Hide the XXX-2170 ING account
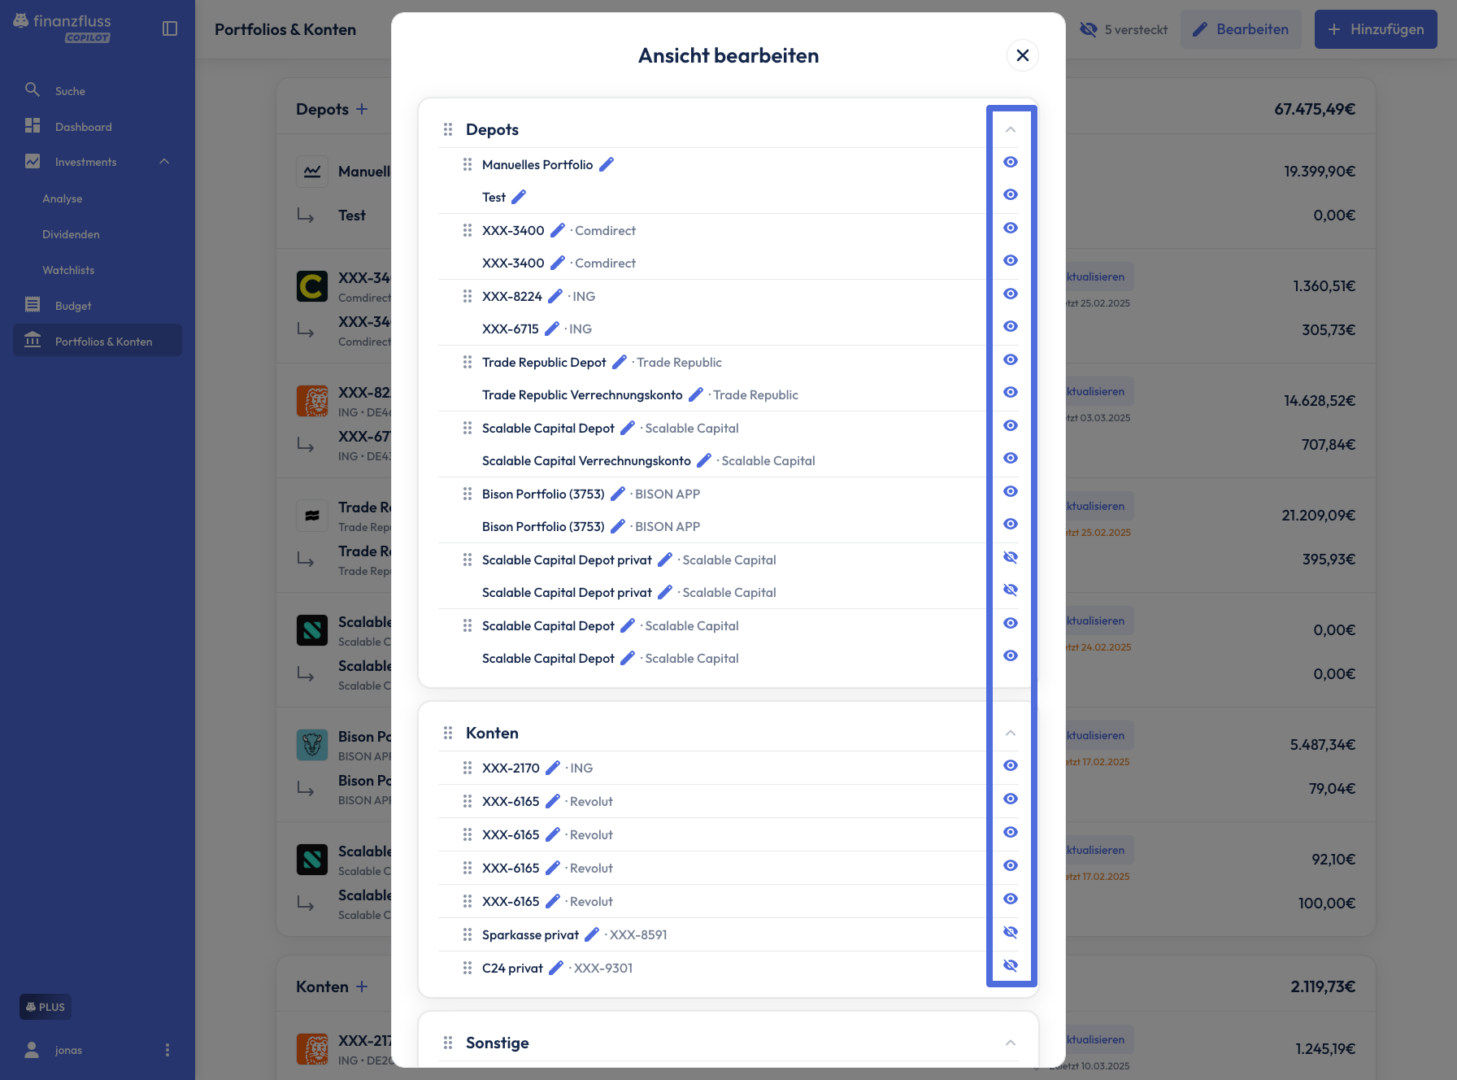The image size is (1457, 1080). [1011, 766]
